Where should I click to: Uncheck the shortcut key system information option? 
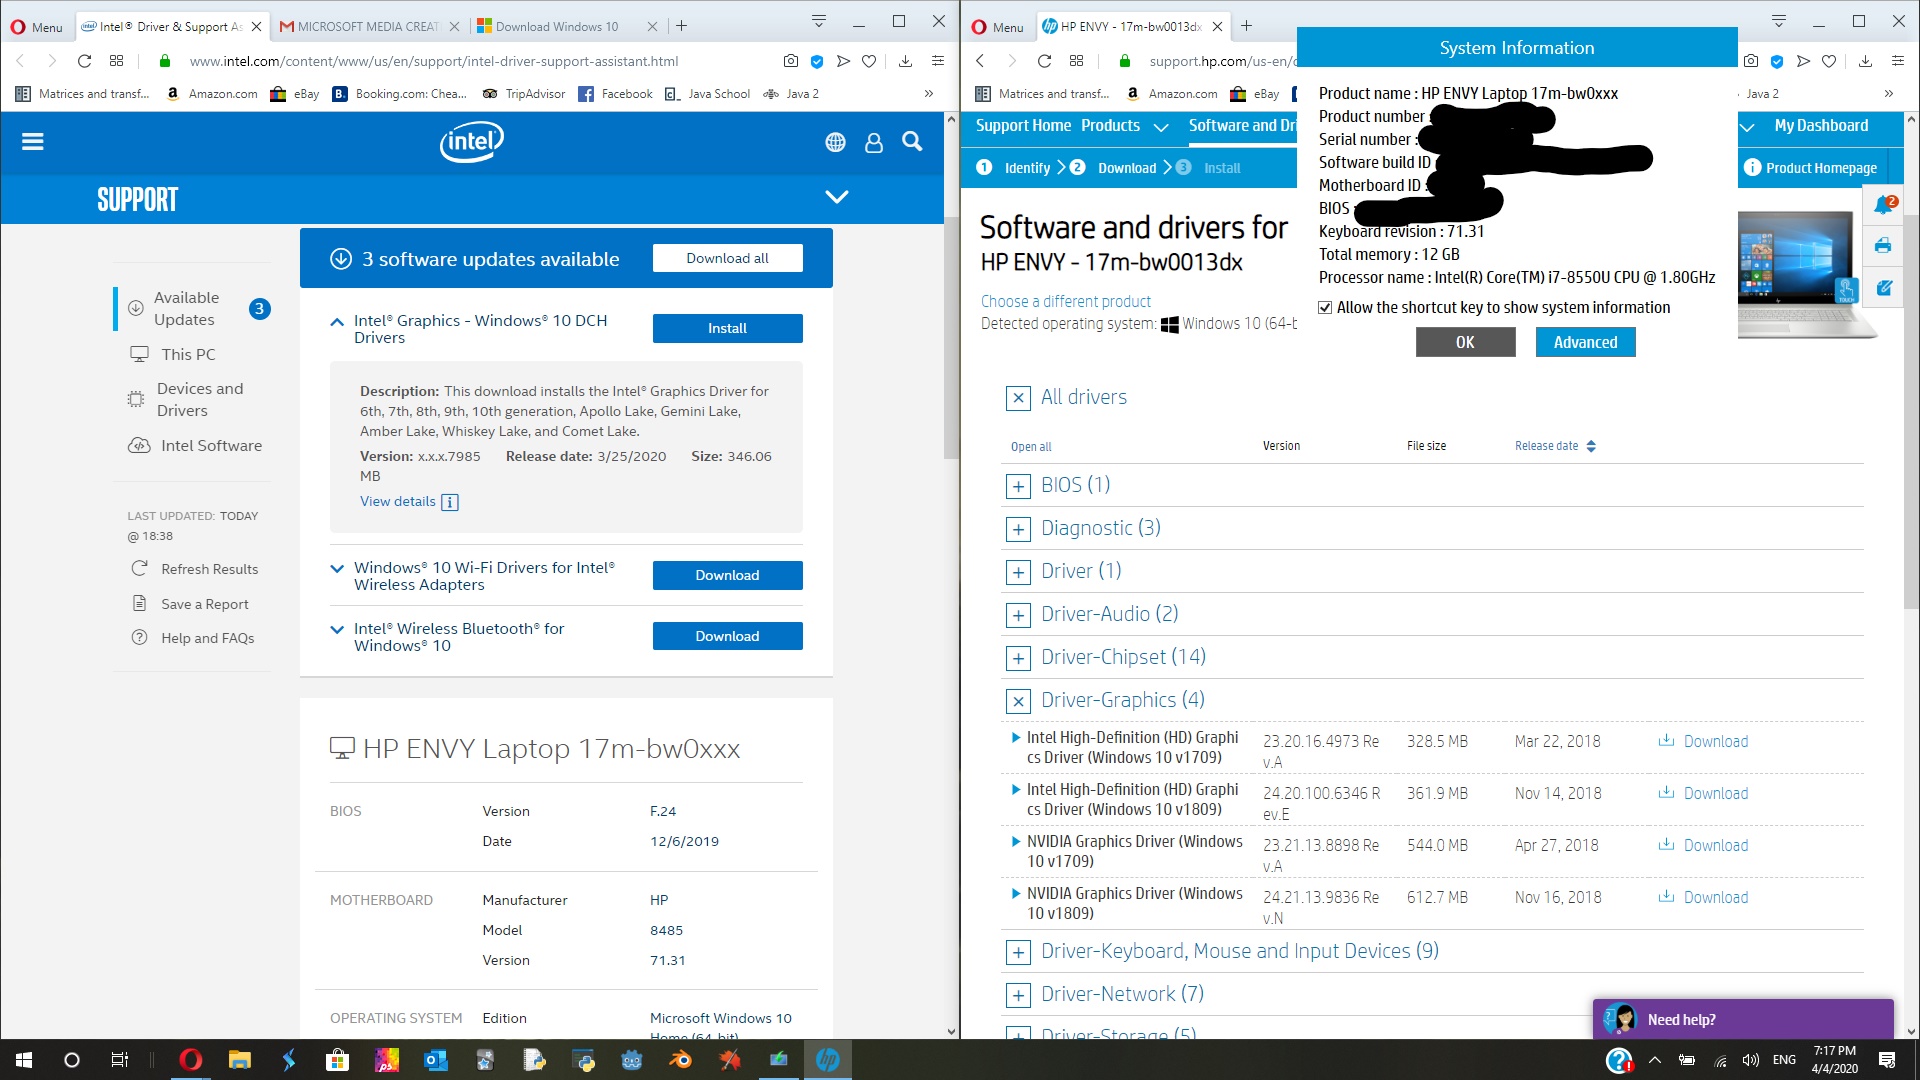(1325, 307)
